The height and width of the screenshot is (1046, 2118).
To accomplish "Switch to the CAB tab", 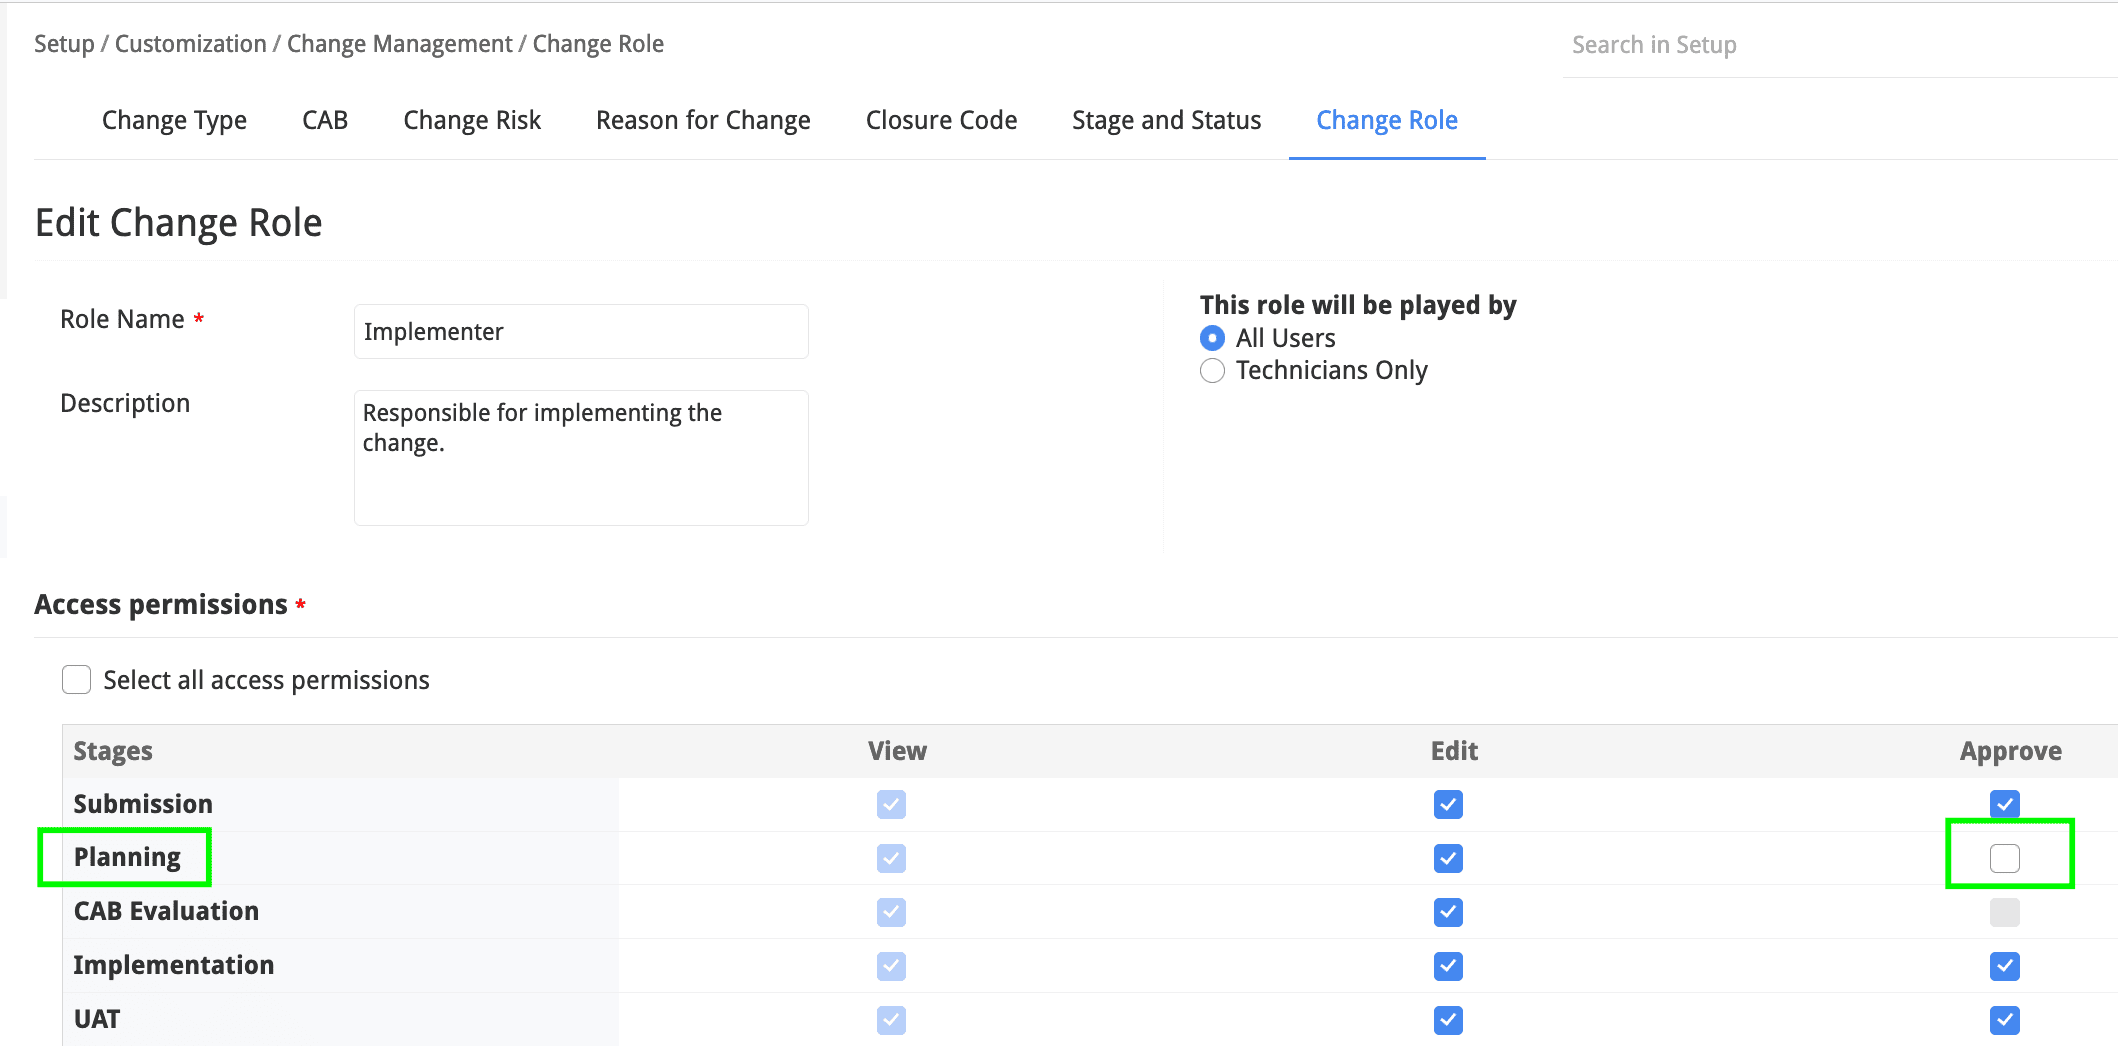I will click(325, 120).
